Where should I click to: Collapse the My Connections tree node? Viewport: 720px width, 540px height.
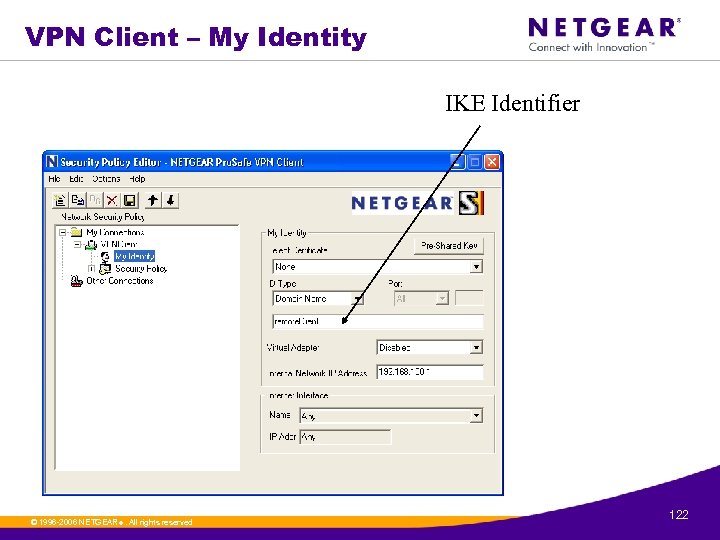tap(63, 232)
